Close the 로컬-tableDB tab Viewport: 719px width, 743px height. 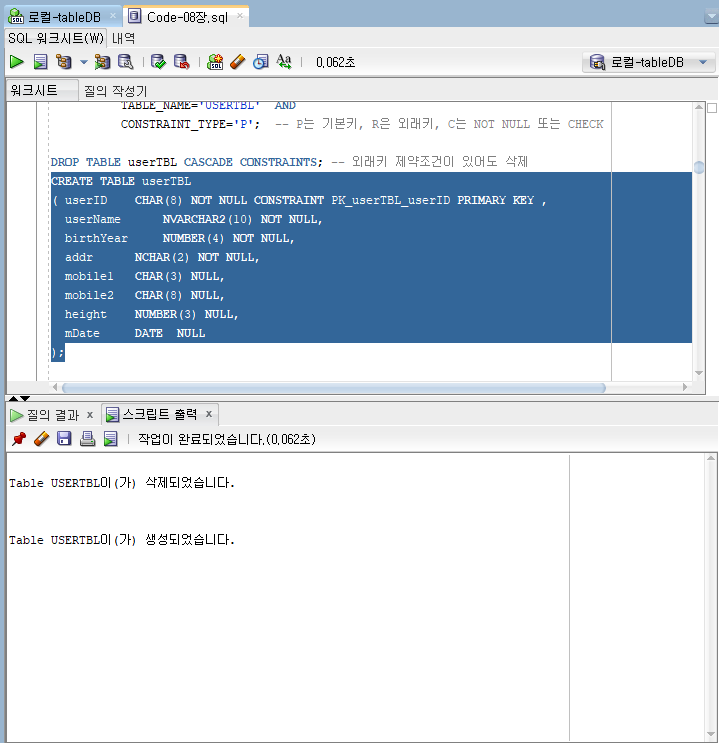[x=113, y=16]
